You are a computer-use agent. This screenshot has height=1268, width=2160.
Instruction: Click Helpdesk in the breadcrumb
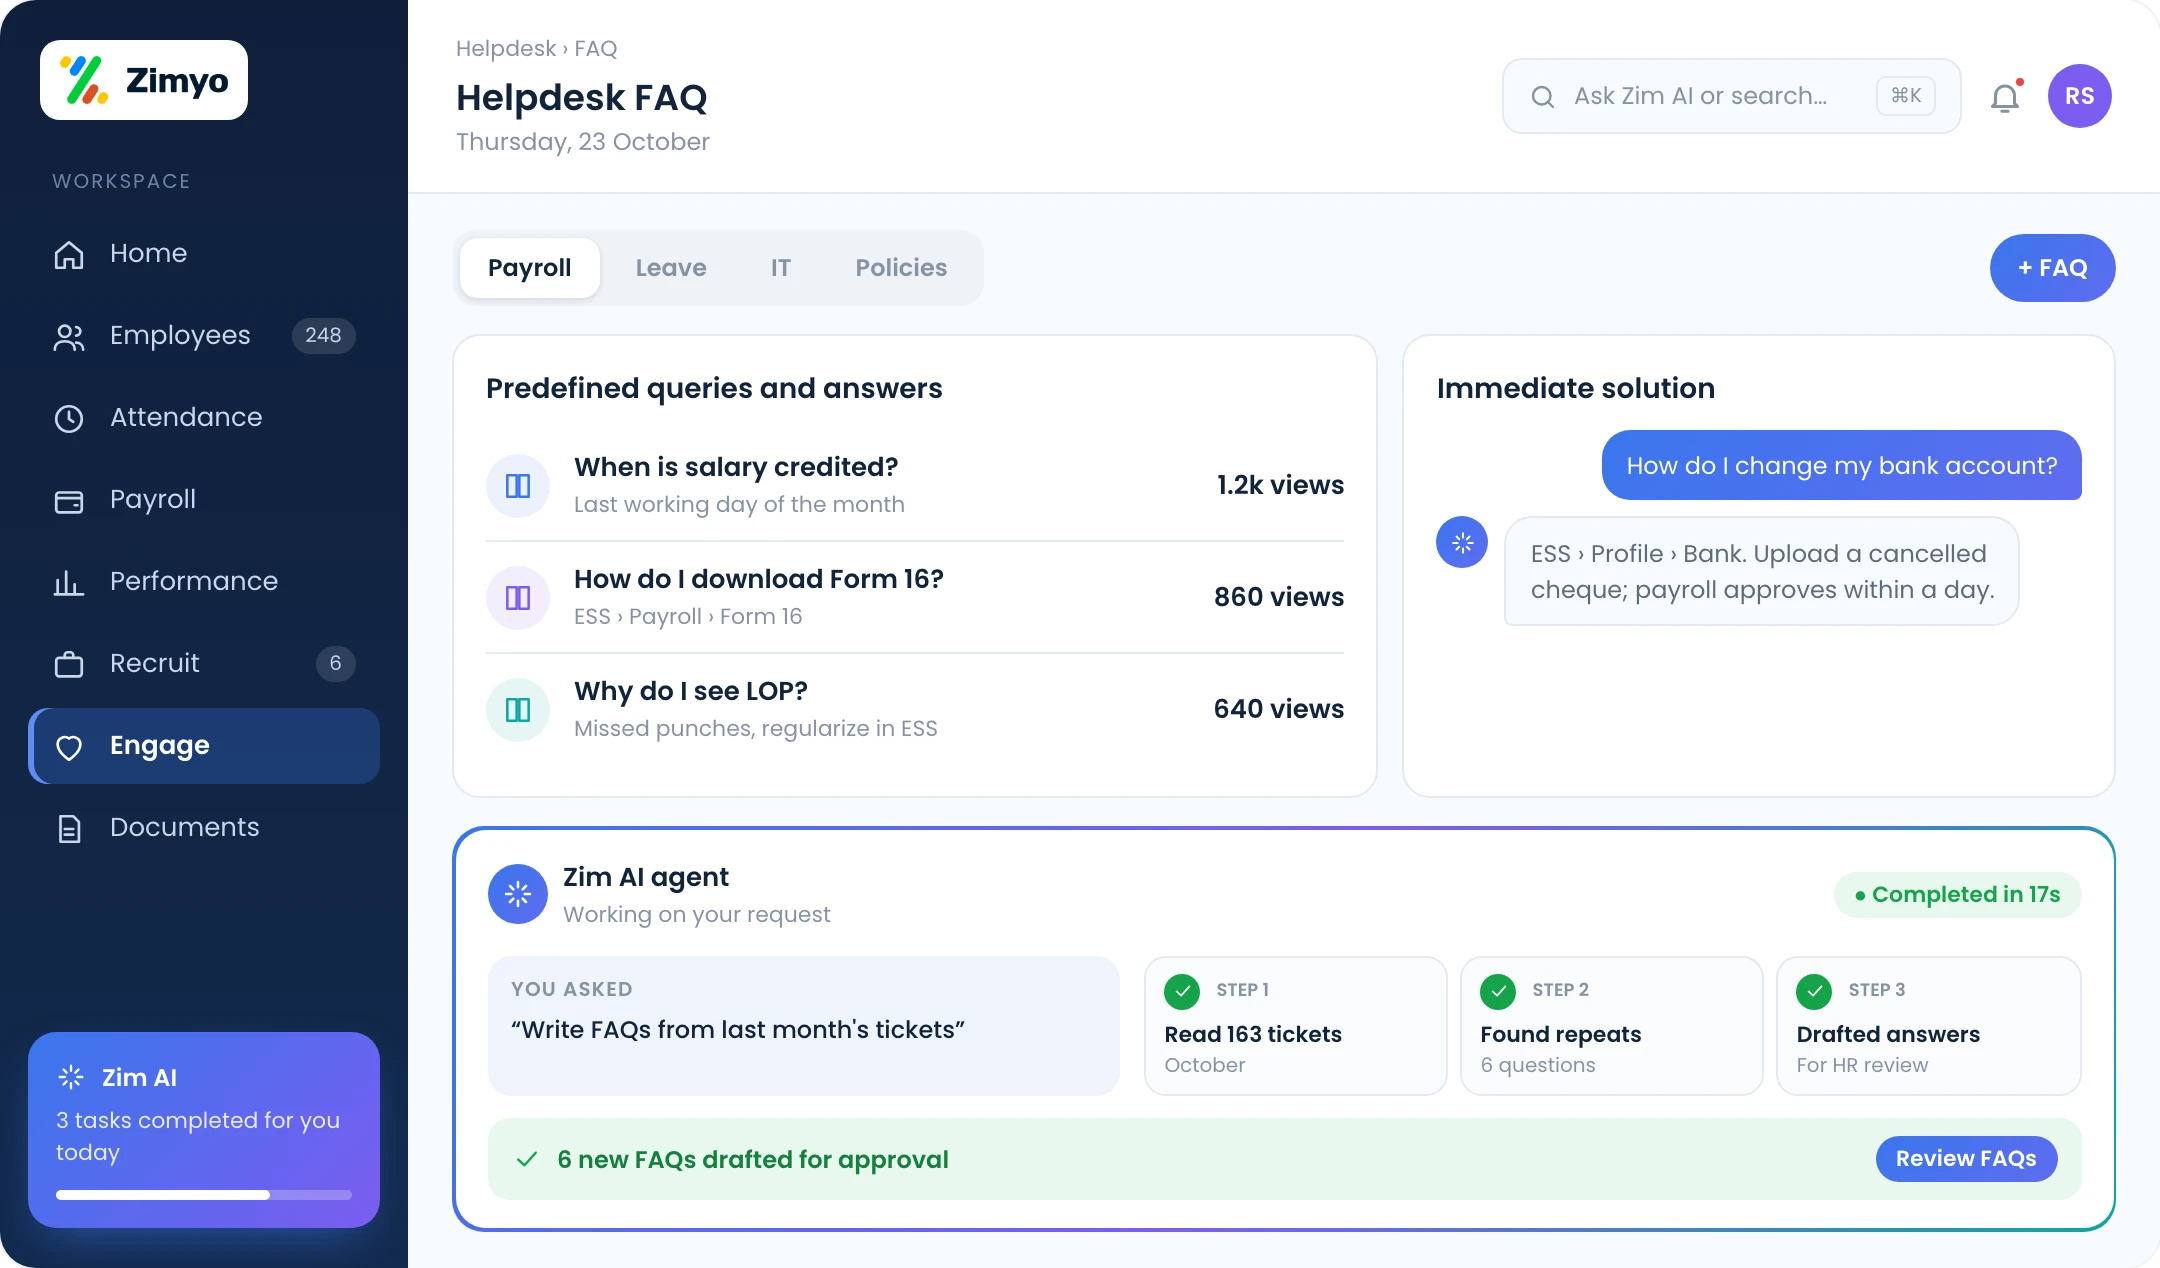506,48
